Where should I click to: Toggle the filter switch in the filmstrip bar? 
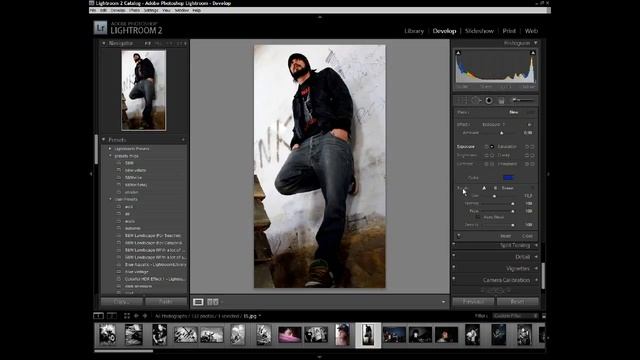[544, 316]
